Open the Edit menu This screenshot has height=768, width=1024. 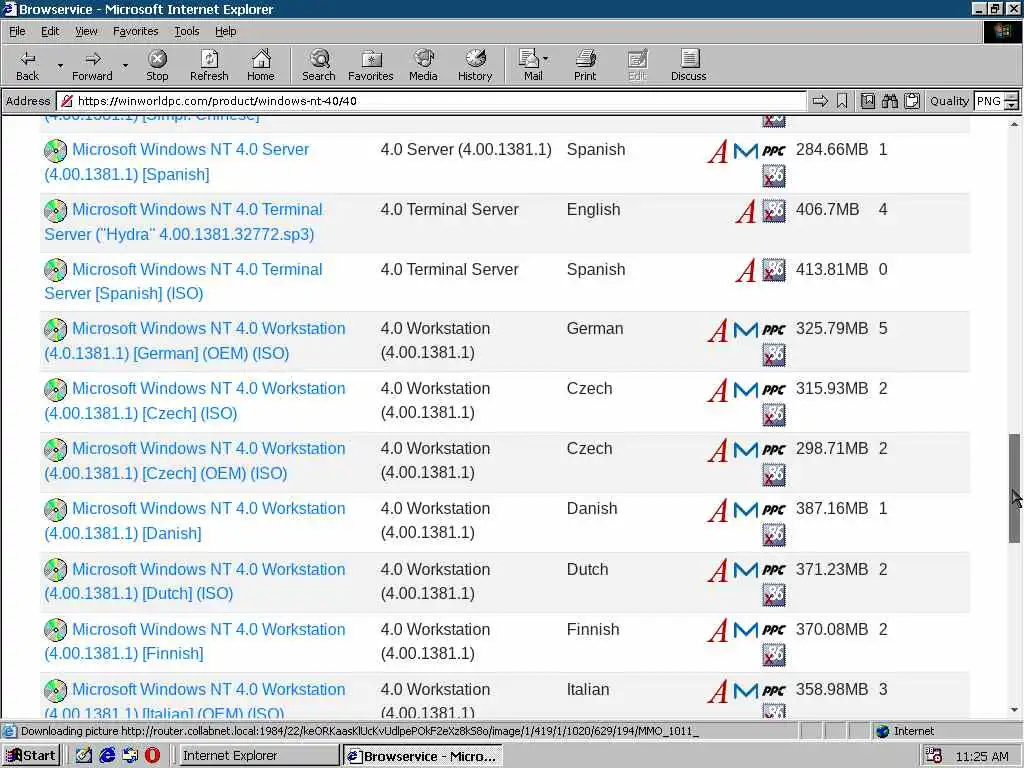[50, 31]
